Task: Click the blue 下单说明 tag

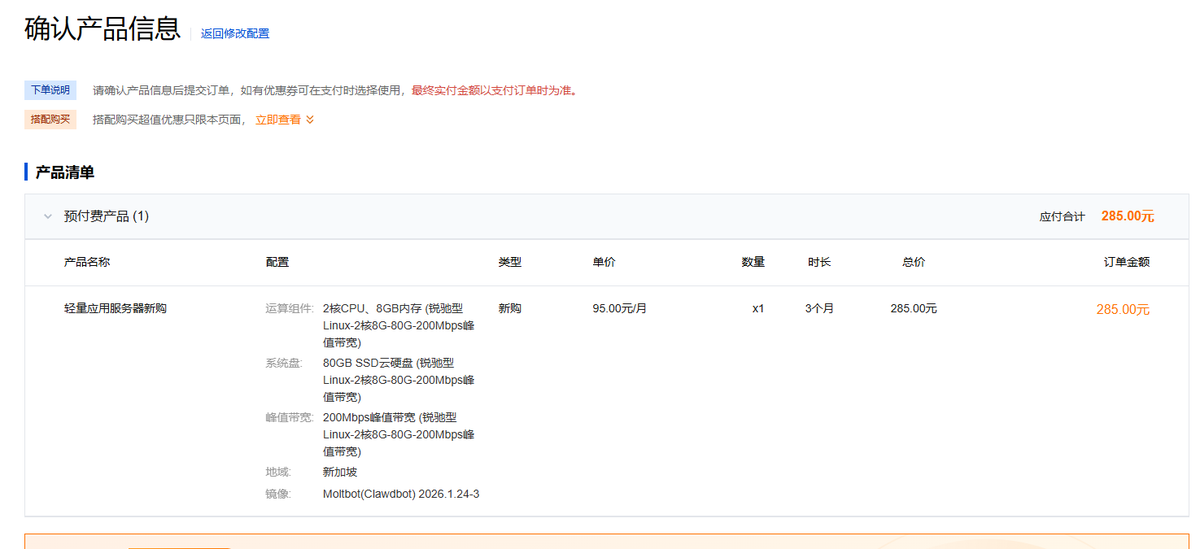Action: 50,90
